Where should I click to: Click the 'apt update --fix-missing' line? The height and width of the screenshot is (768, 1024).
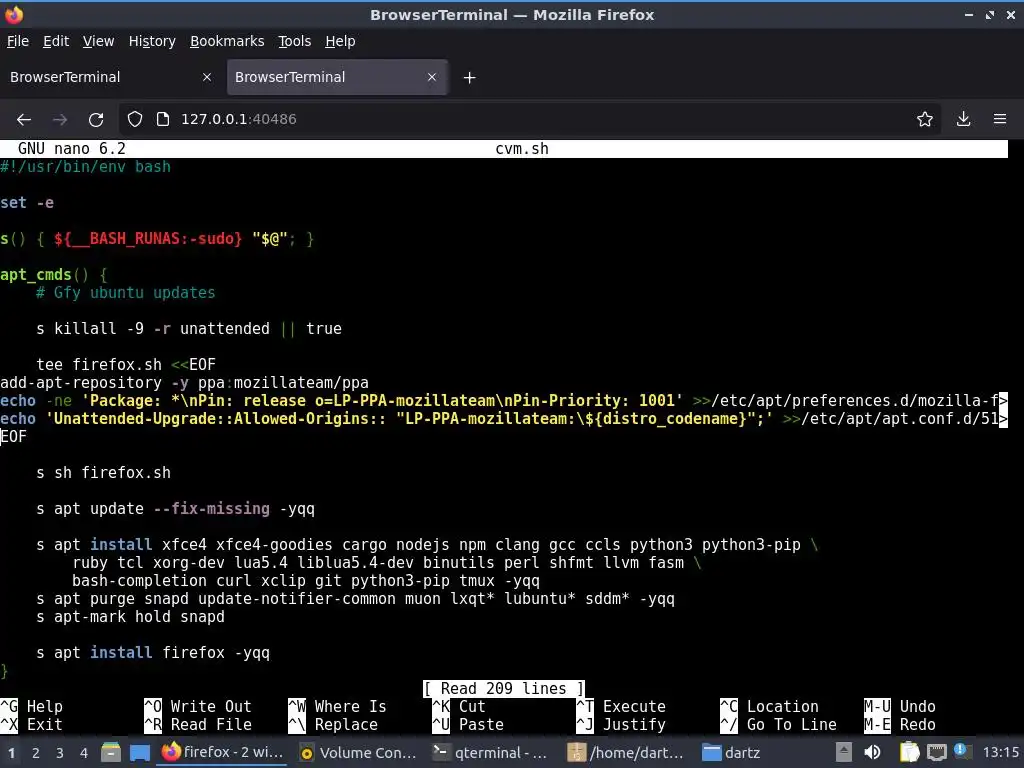pos(175,509)
